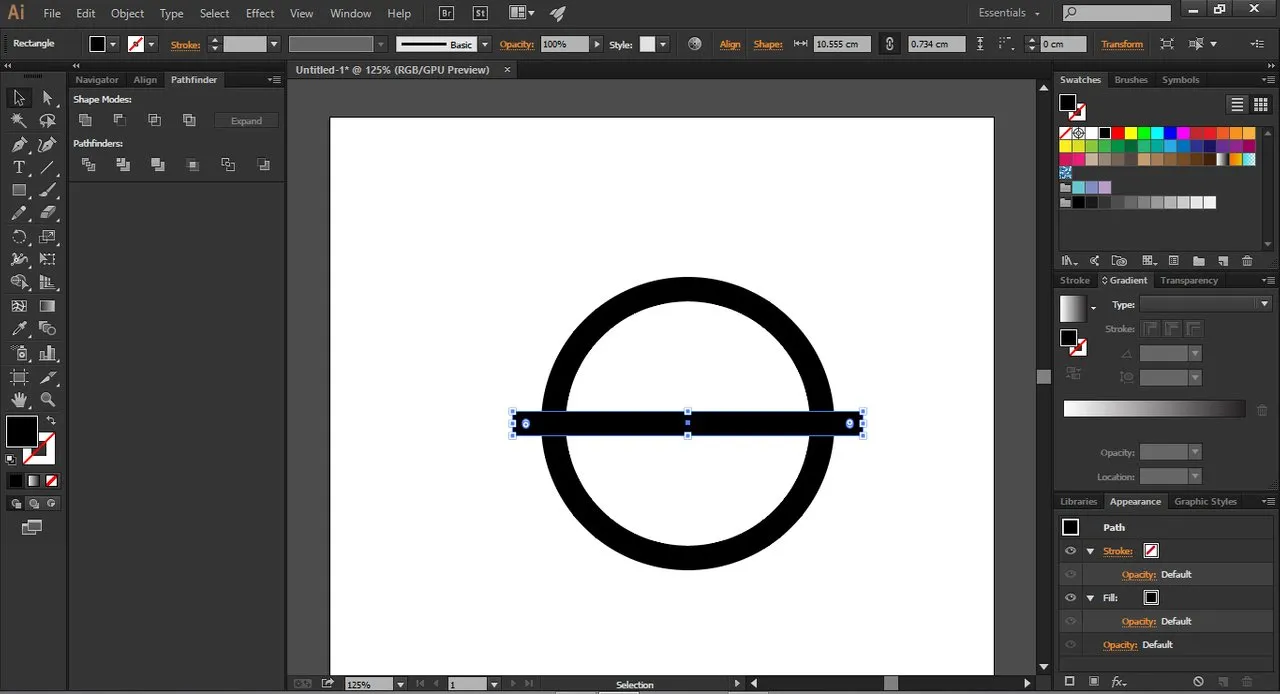This screenshot has width=1280, height=694.
Task: Select the Eyedropper tool
Action: pos(19,329)
